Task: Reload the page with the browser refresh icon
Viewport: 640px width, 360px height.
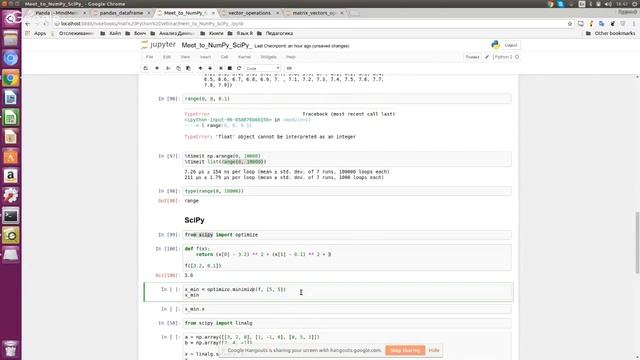Action: coord(46,24)
